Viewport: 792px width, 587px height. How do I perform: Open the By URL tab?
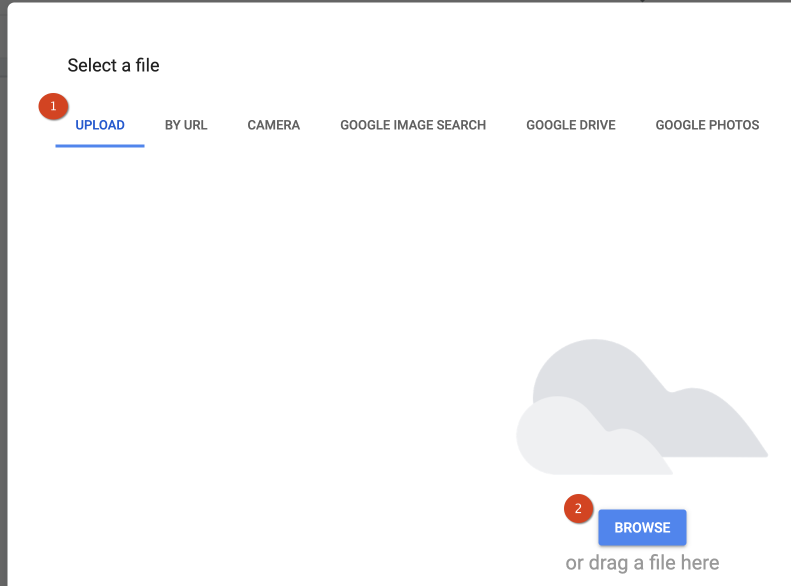coord(186,125)
